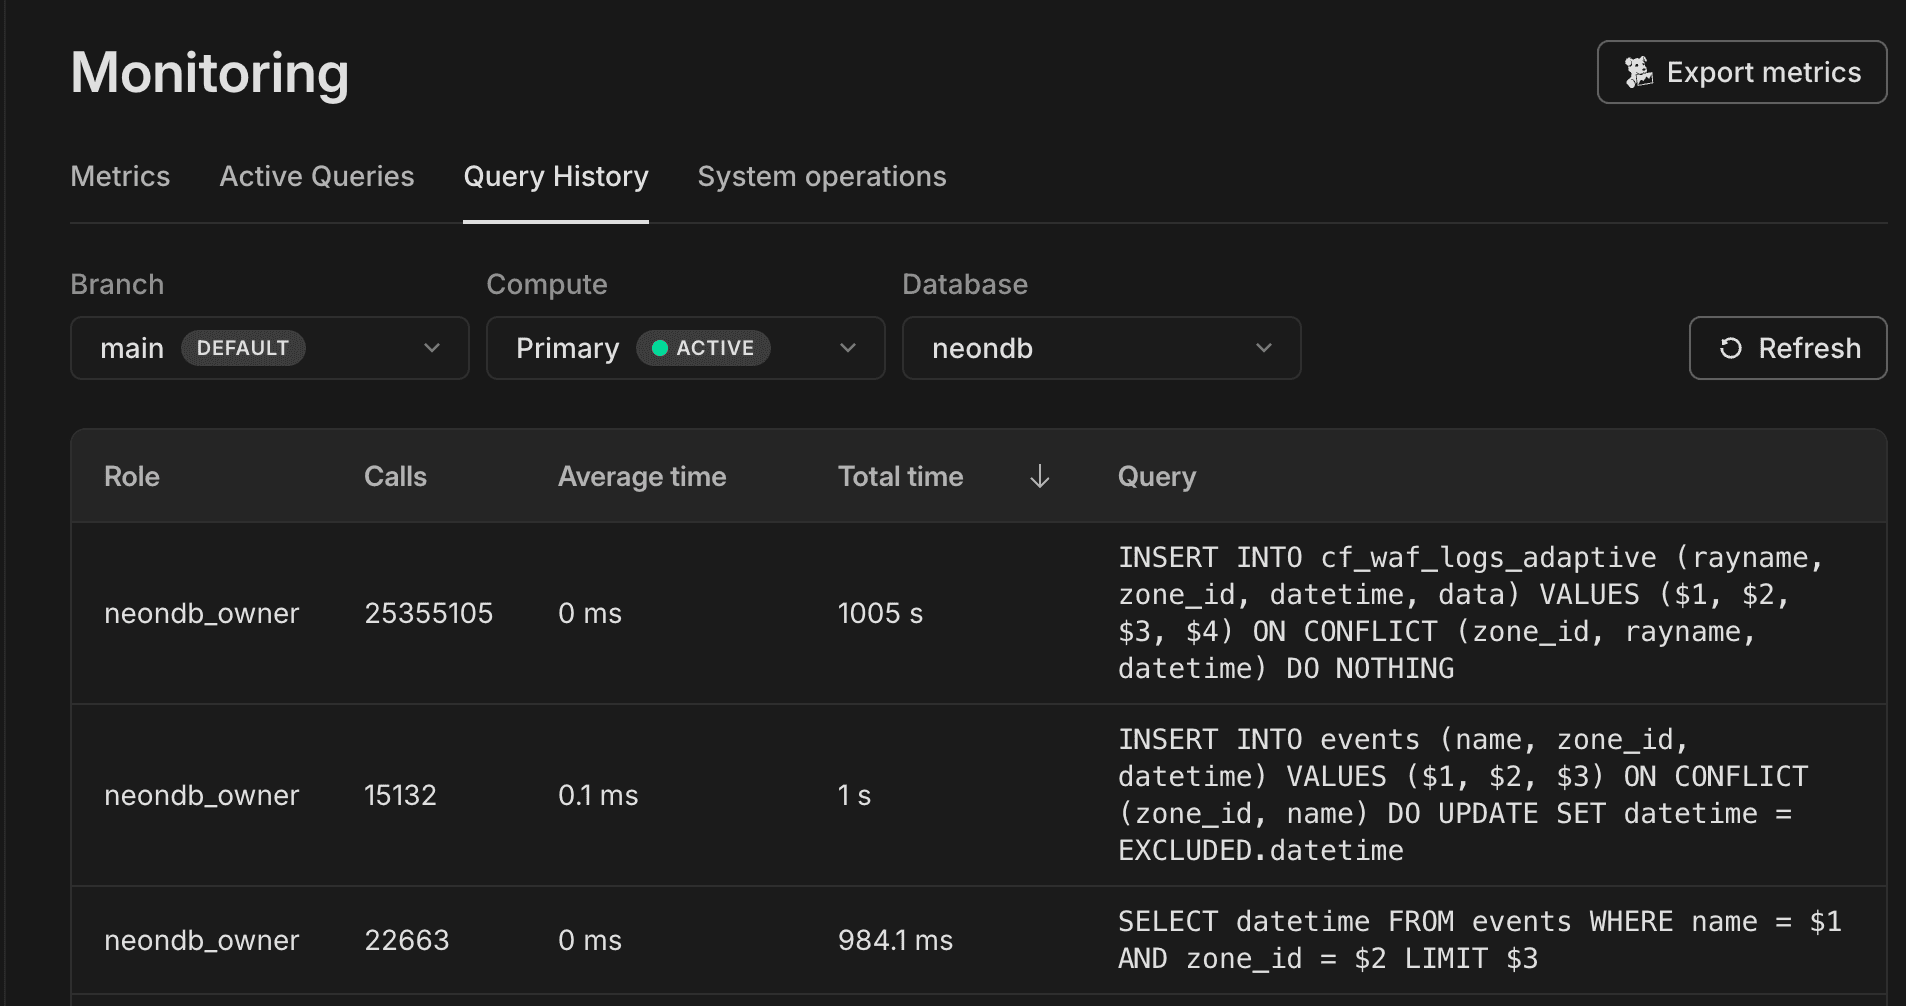This screenshot has height=1006, width=1906.
Task: Click the DEFAULT badge next to main
Action: pos(243,347)
